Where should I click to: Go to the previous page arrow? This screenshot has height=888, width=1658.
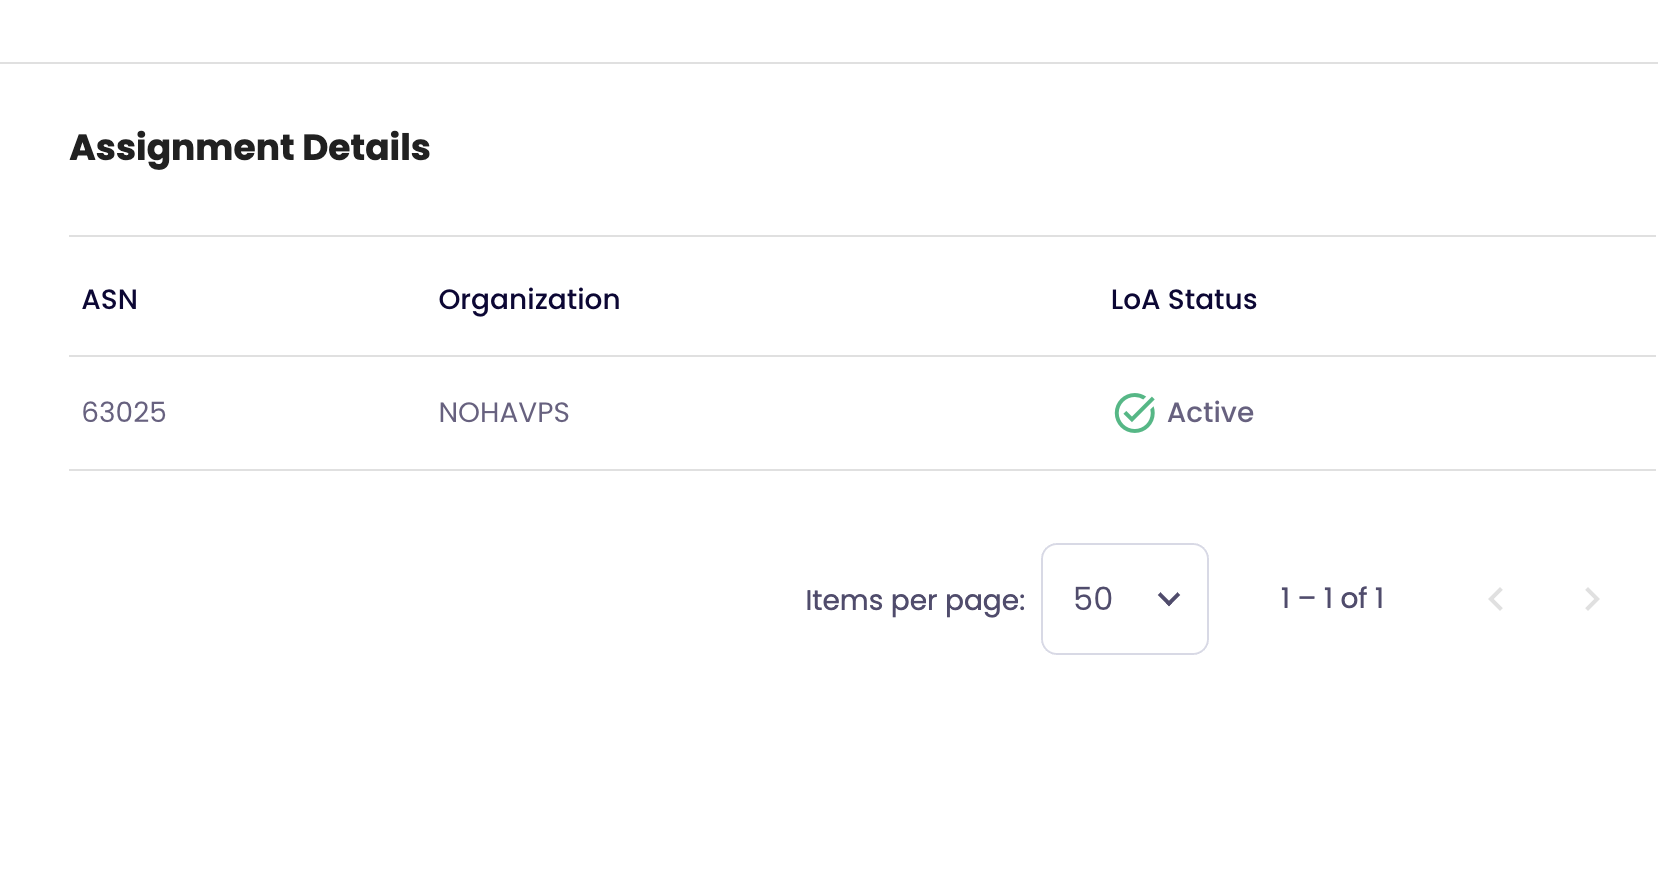coord(1496,599)
